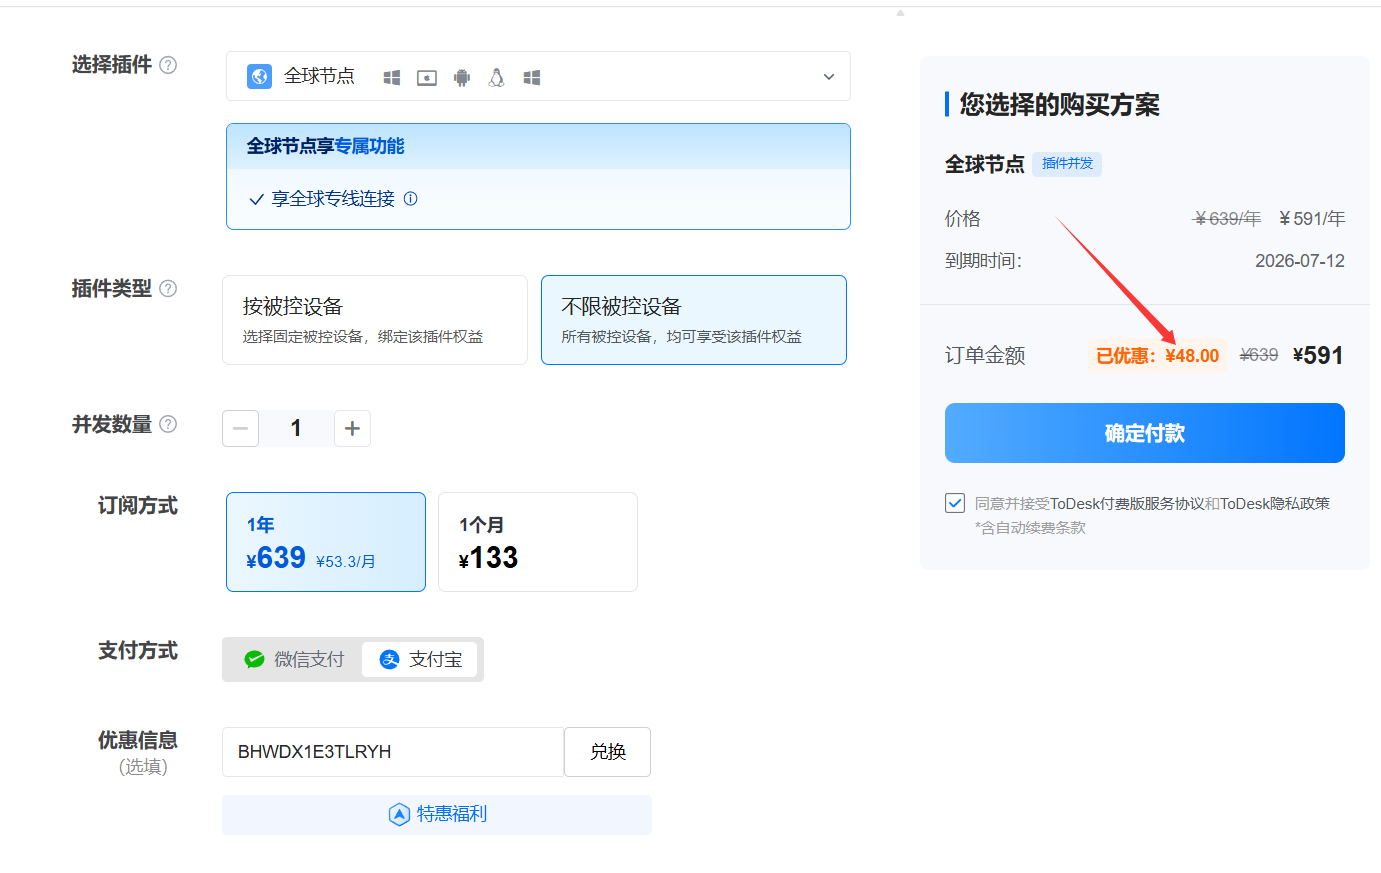This screenshot has height=873, width=1381.
Task: Switch payment to 微信支付
Action: pyautogui.click(x=294, y=659)
